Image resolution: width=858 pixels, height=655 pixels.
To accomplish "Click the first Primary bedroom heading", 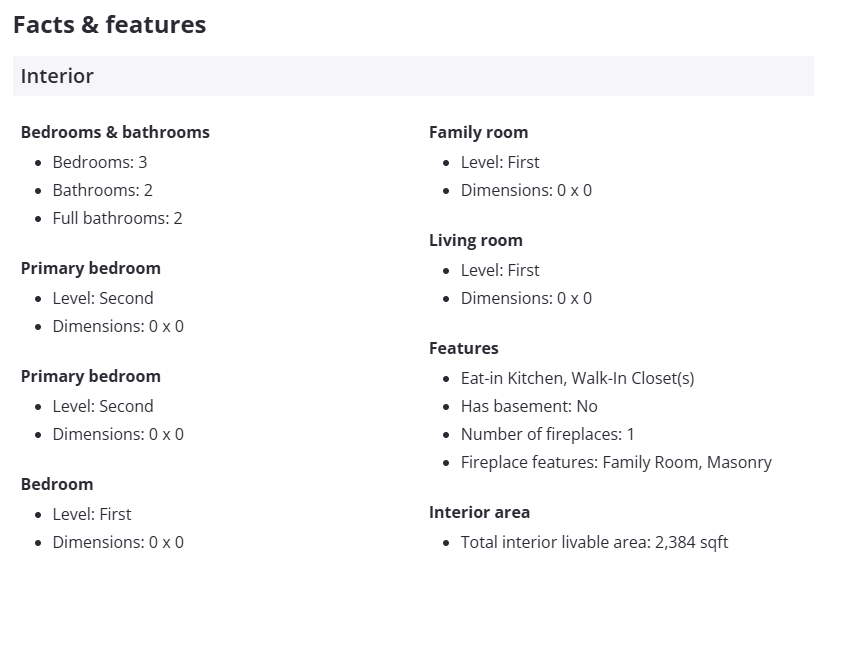I will [90, 268].
